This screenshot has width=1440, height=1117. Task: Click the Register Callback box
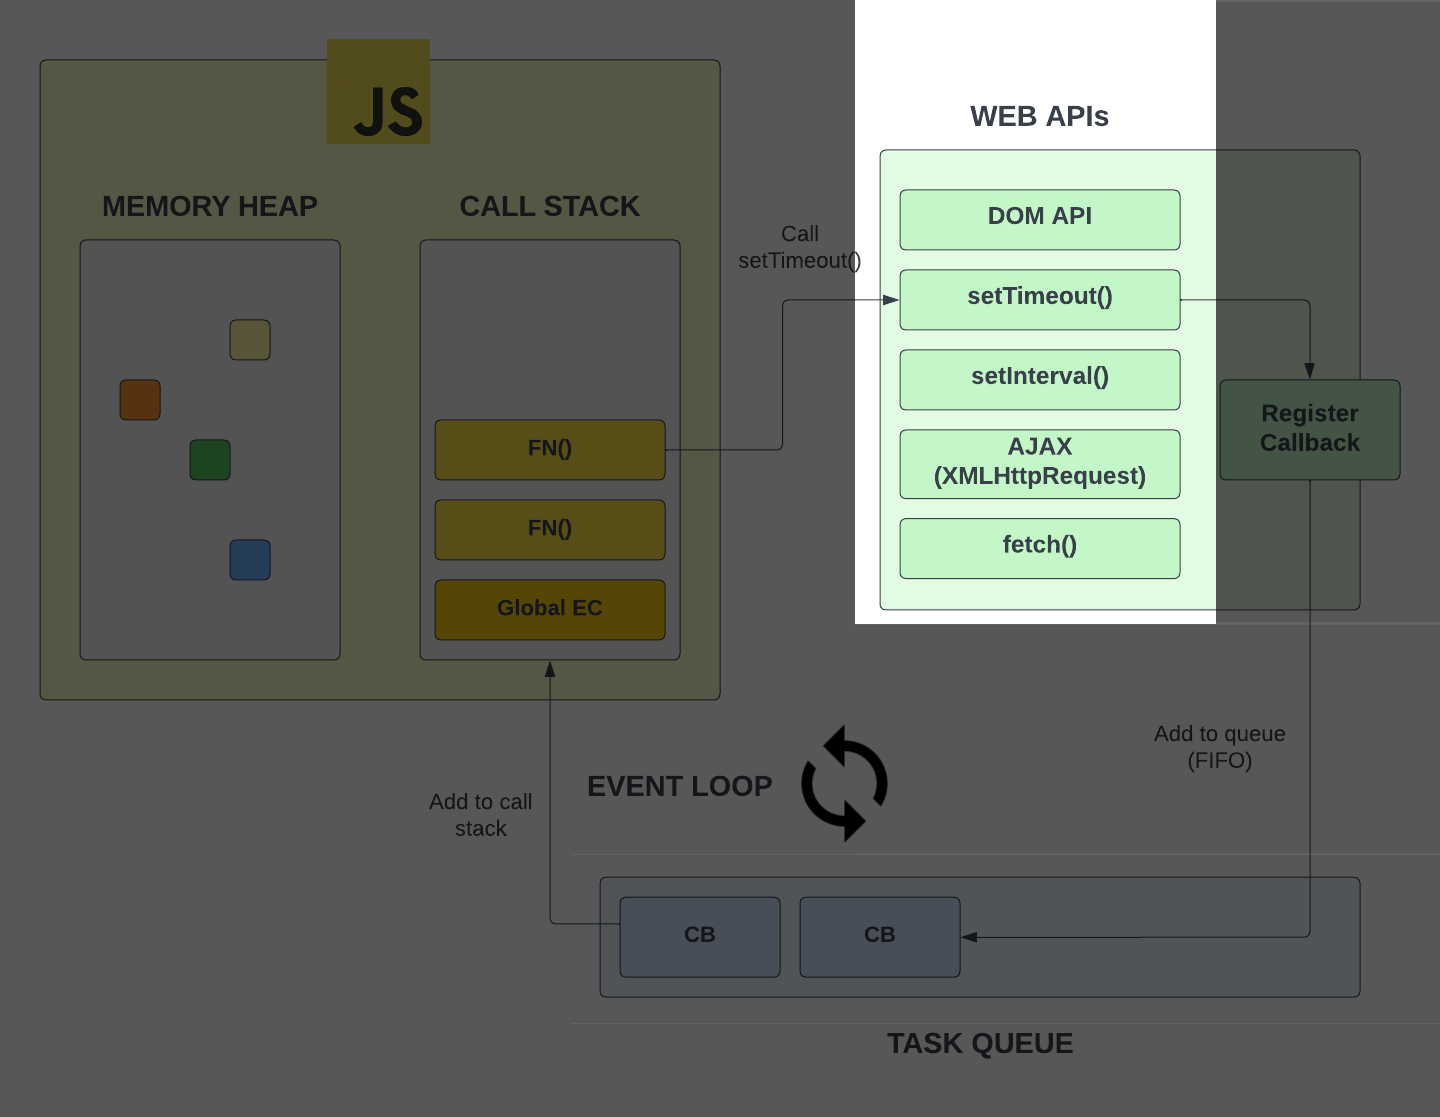pyautogui.click(x=1309, y=429)
